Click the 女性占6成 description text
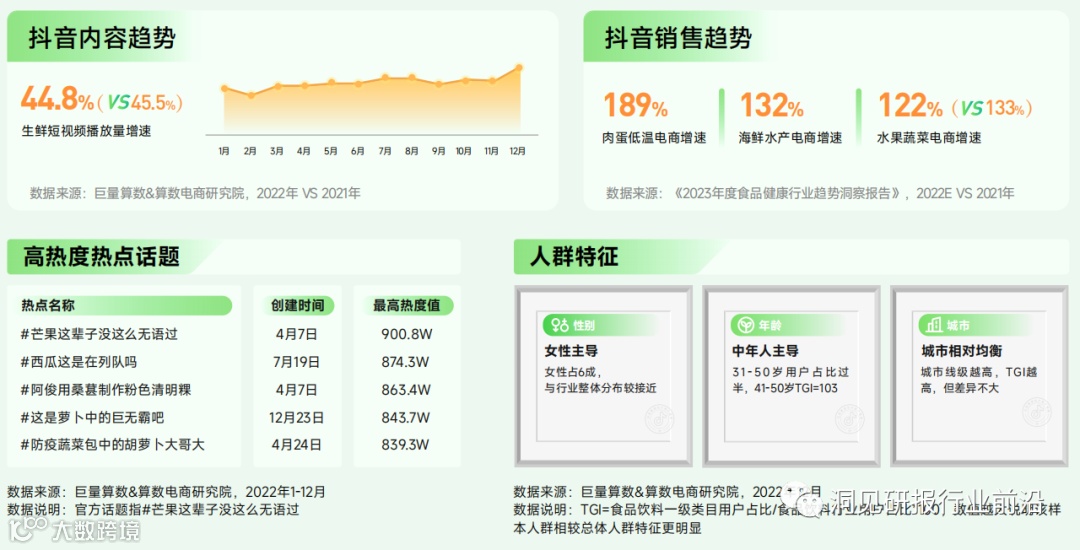Image resolution: width=1080 pixels, height=550 pixels. 601,380
